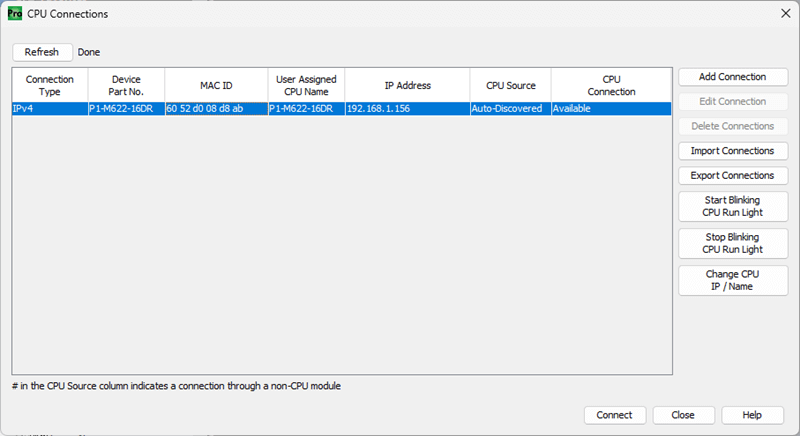Click the Device Part No. column header
800x436 pixels.
click(x=126, y=85)
